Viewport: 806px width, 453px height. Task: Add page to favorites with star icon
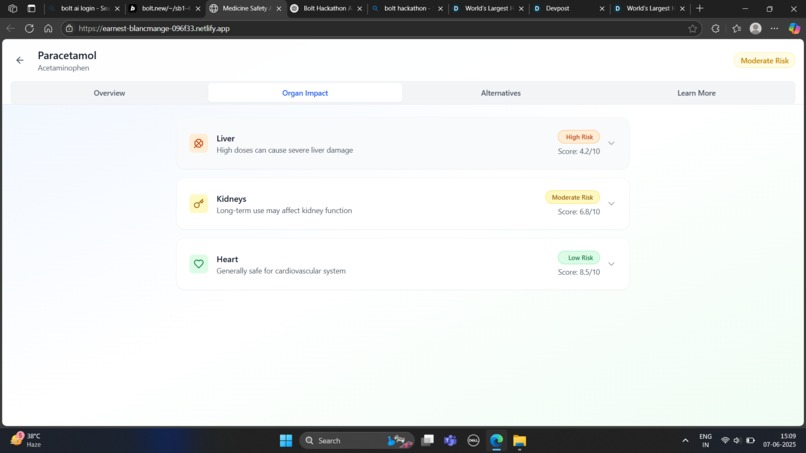pyautogui.click(x=692, y=29)
